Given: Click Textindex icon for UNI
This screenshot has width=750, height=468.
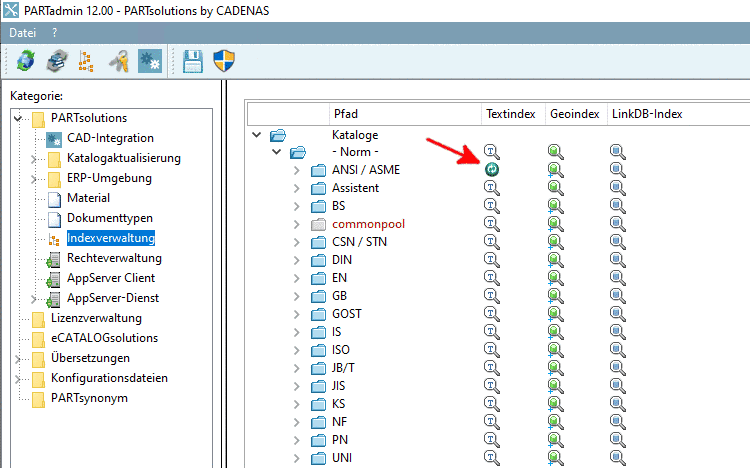Looking at the screenshot, I should coord(492,458).
